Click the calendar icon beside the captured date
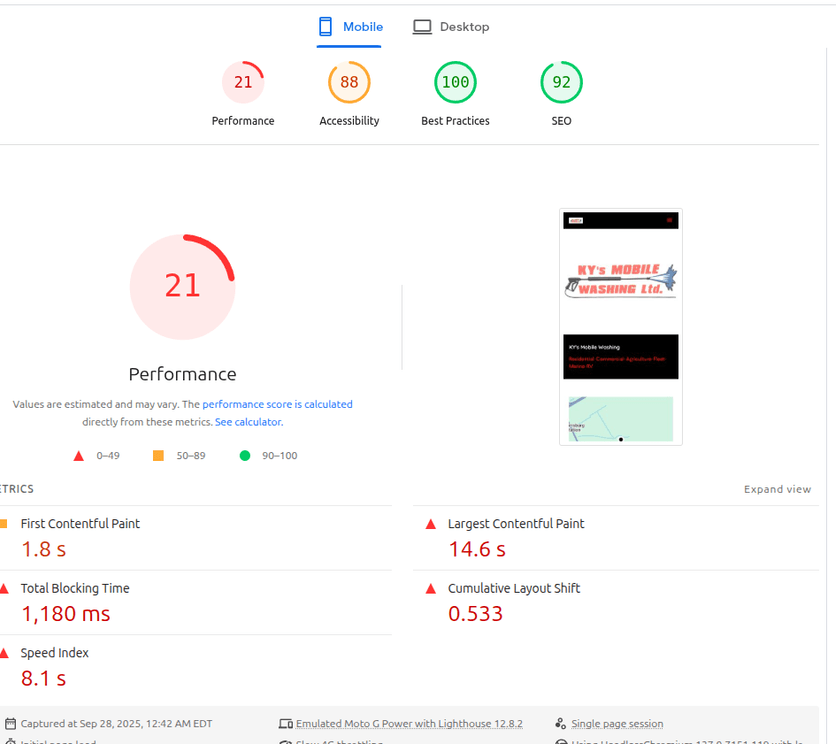The image size is (836, 744). click(12, 723)
